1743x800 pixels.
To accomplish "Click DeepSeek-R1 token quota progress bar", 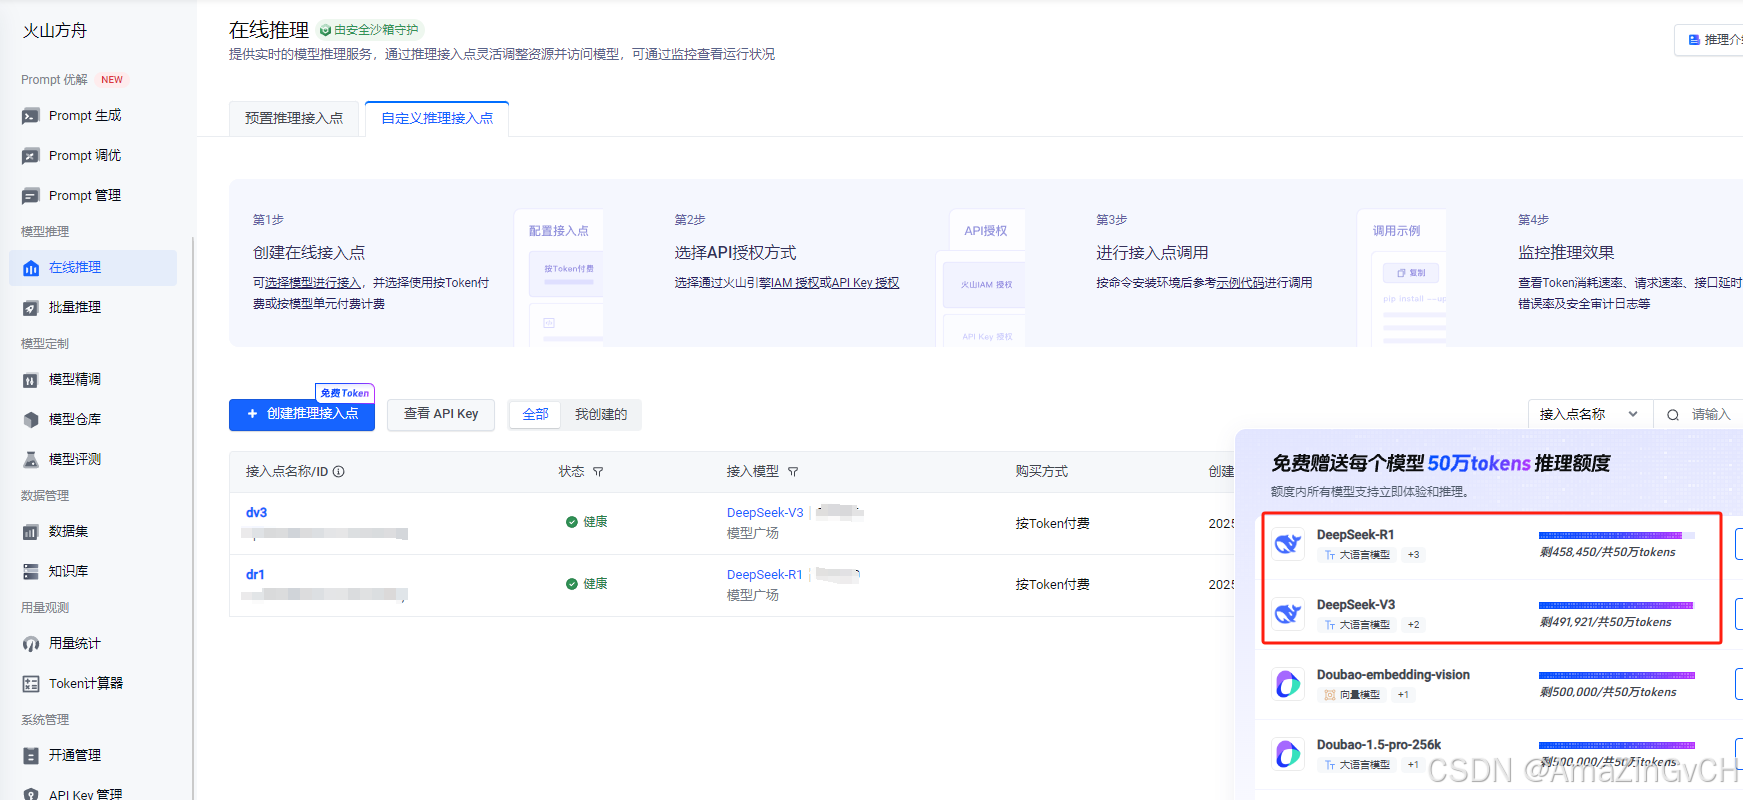I will [x=1617, y=536].
